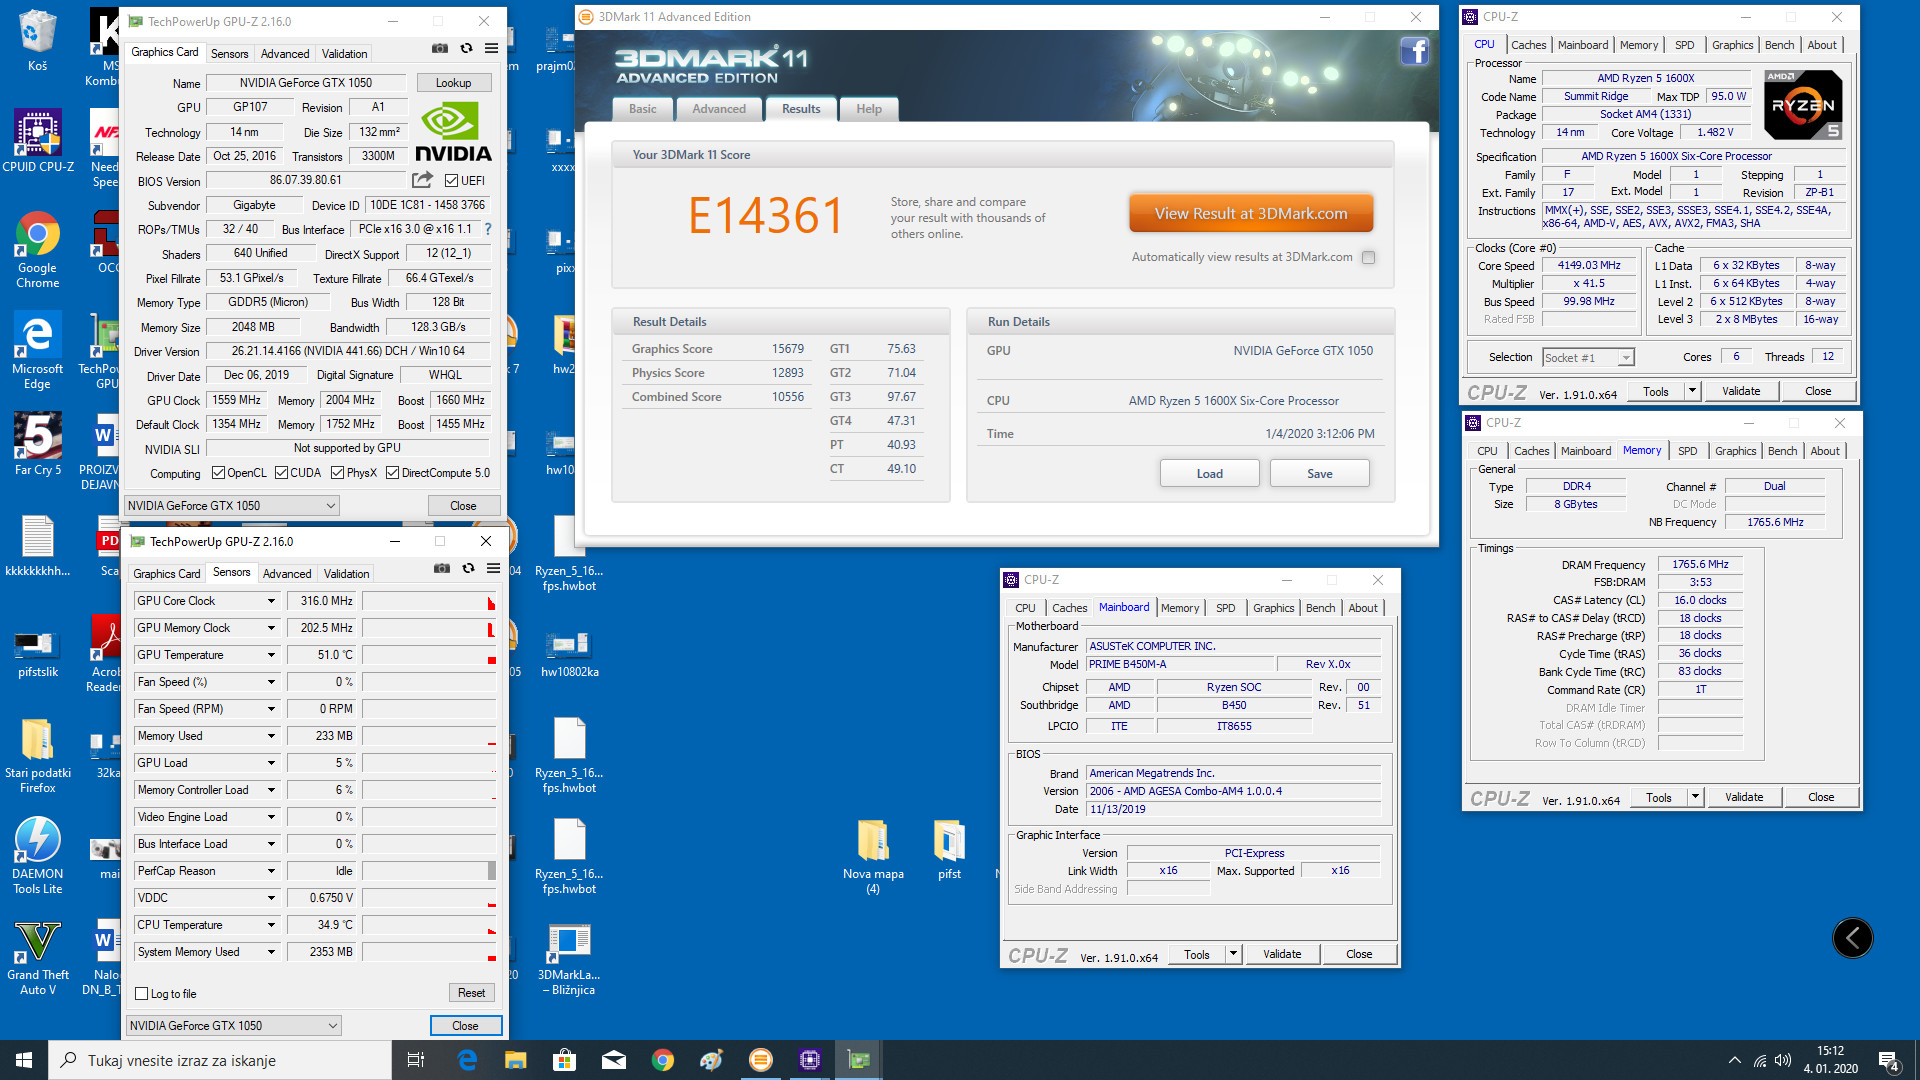Toggle the CUDA checkbox in GPU-Z
The width and height of the screenshot is (1920, 1080).
[281, 473]
